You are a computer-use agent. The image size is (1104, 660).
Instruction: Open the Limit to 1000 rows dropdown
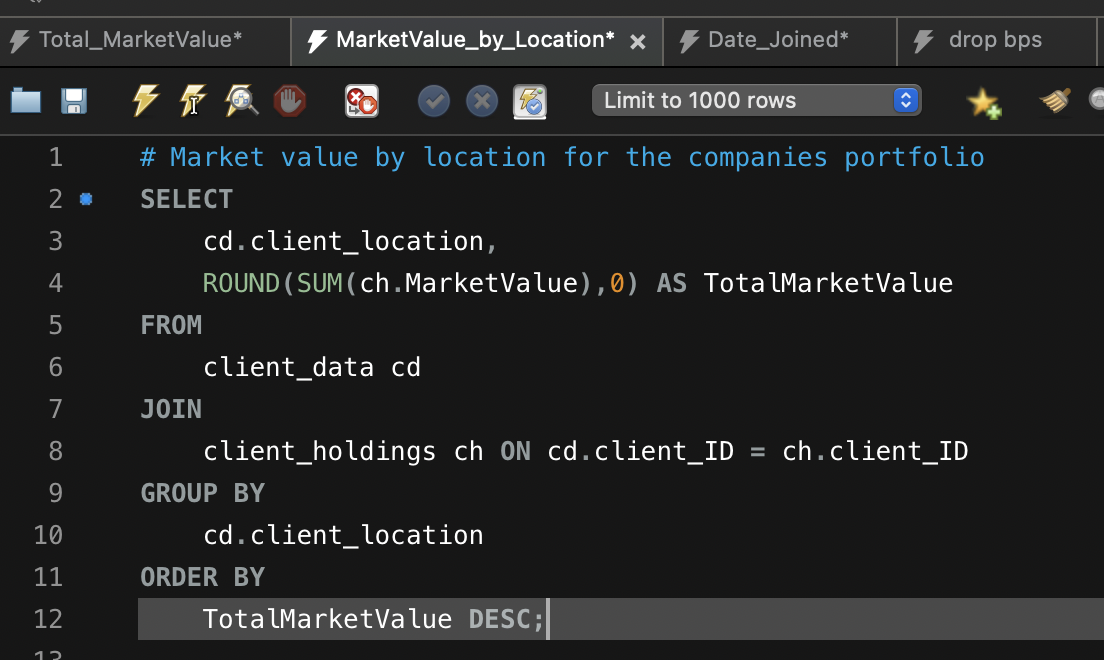(756, 100)
